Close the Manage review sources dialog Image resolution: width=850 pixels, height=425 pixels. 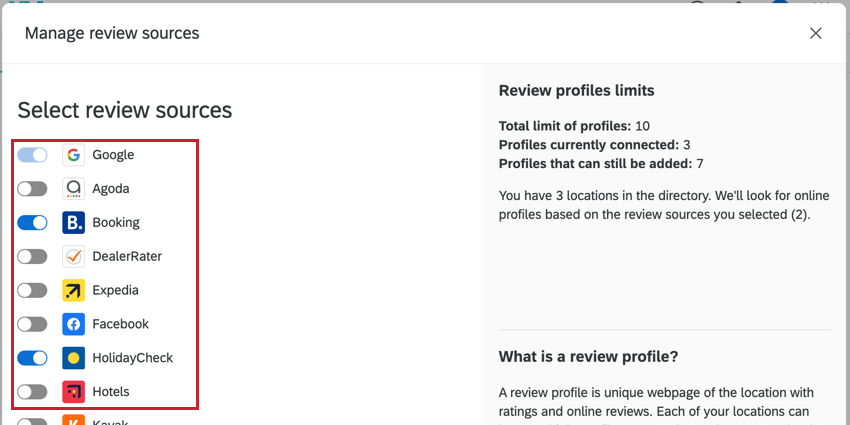(x=816, y=33)
